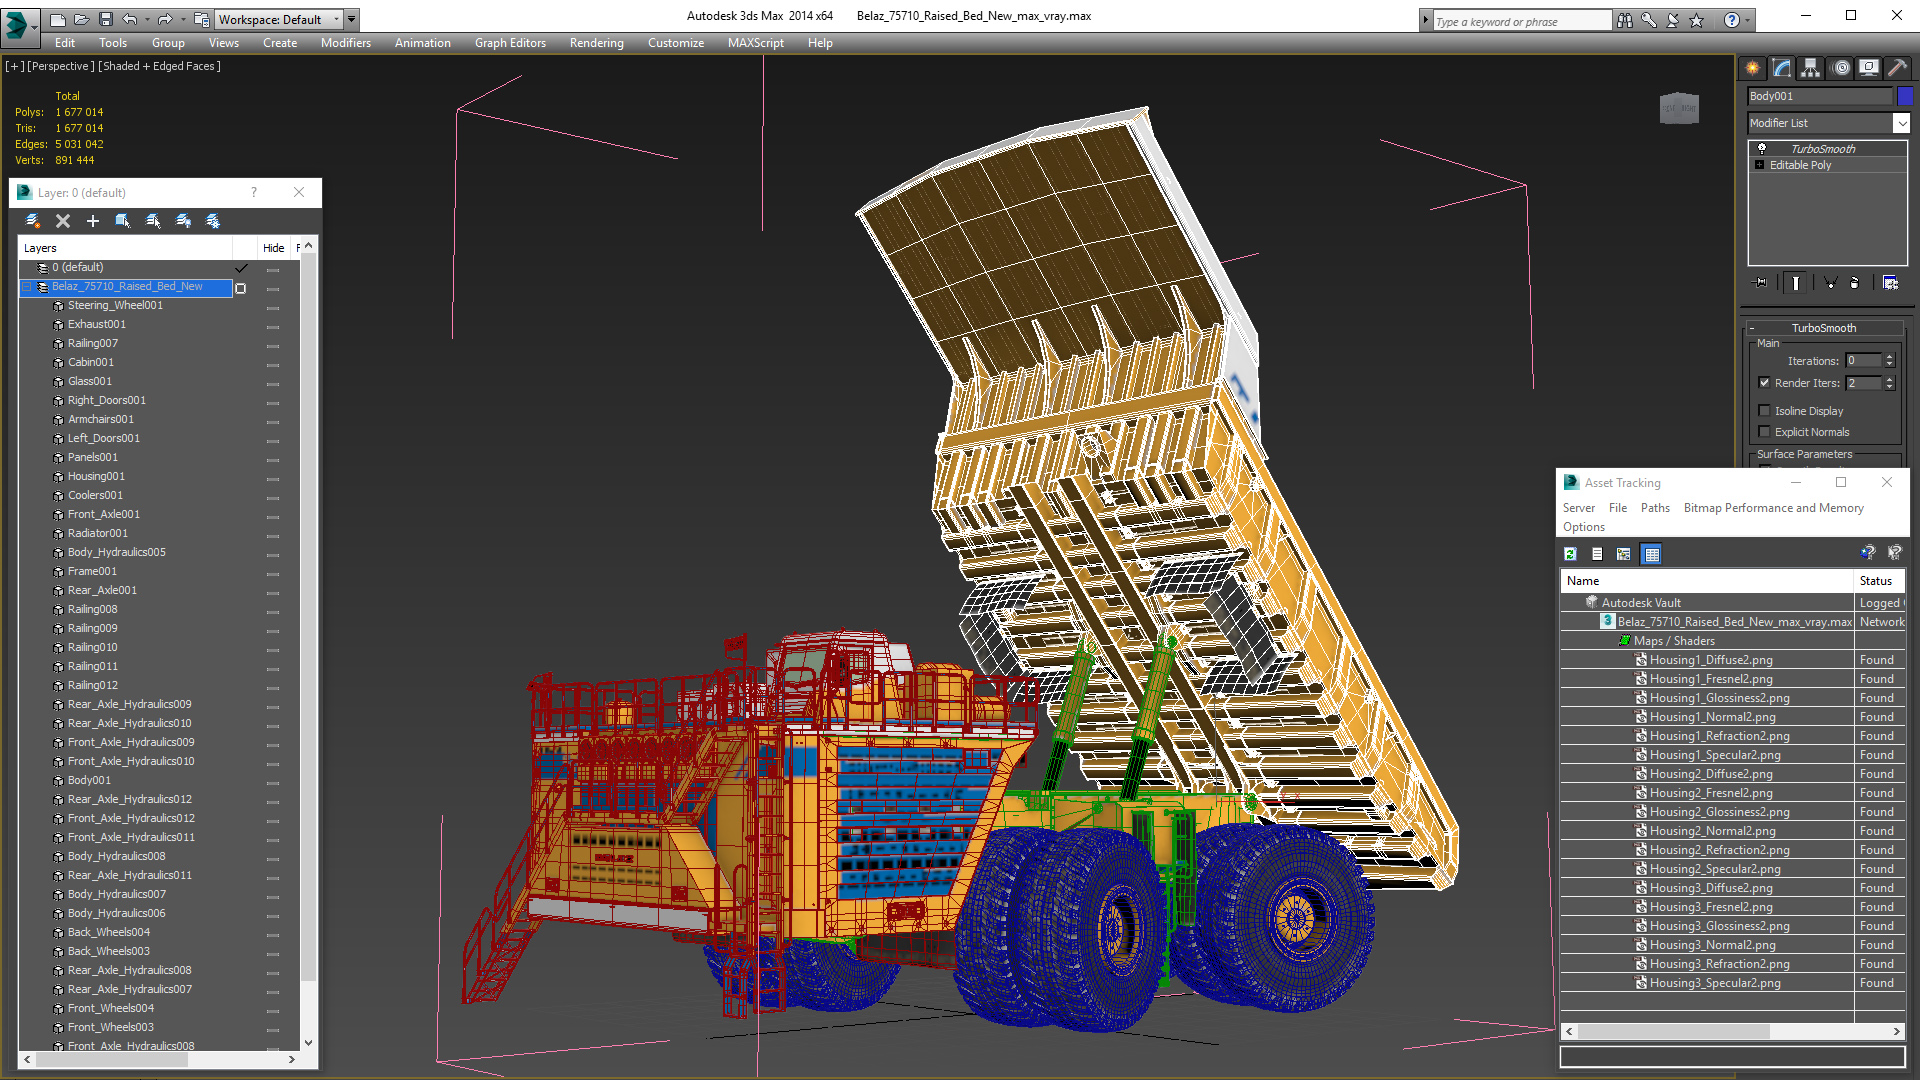Enable the Explicit Normals checkbox
1920x1080 pixels.
pyautogui.click(x=1764, y=431)
